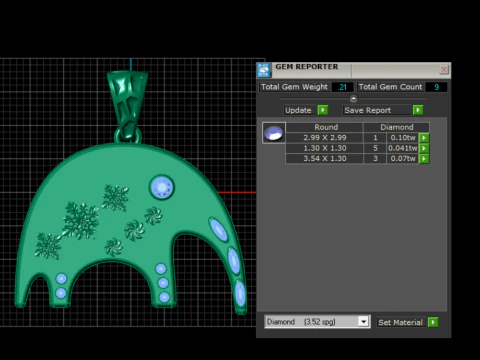Click the Diamond column header

[396, 127]
